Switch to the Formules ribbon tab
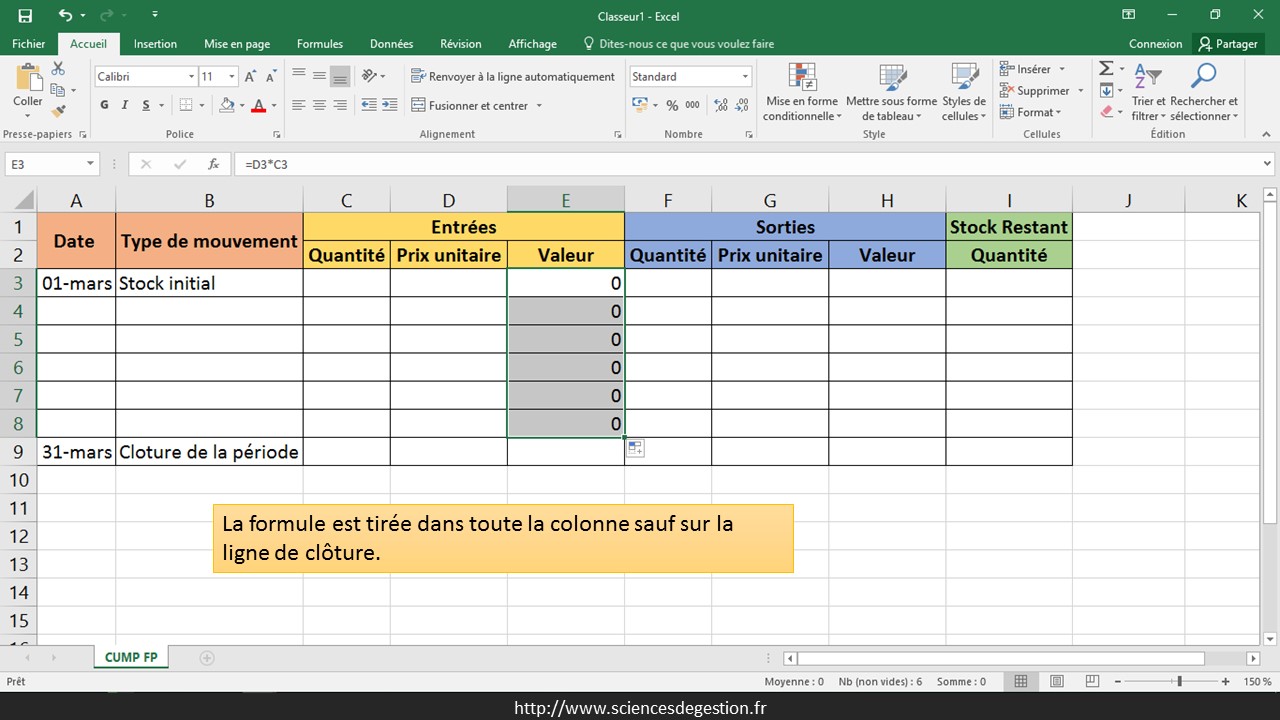This screenshot has width=1280, height=720. [x=319, y=44]
